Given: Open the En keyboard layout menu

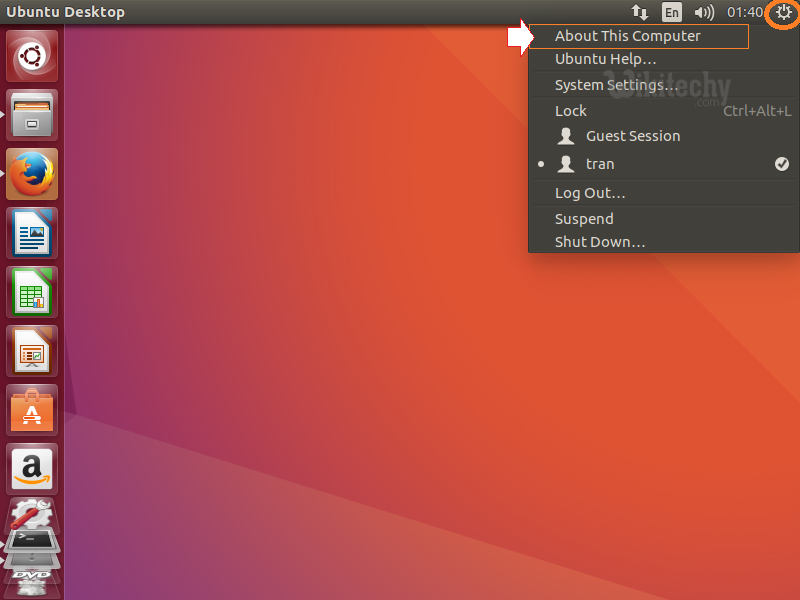Looking at the screenshot, I should click(x=672, y=12).
